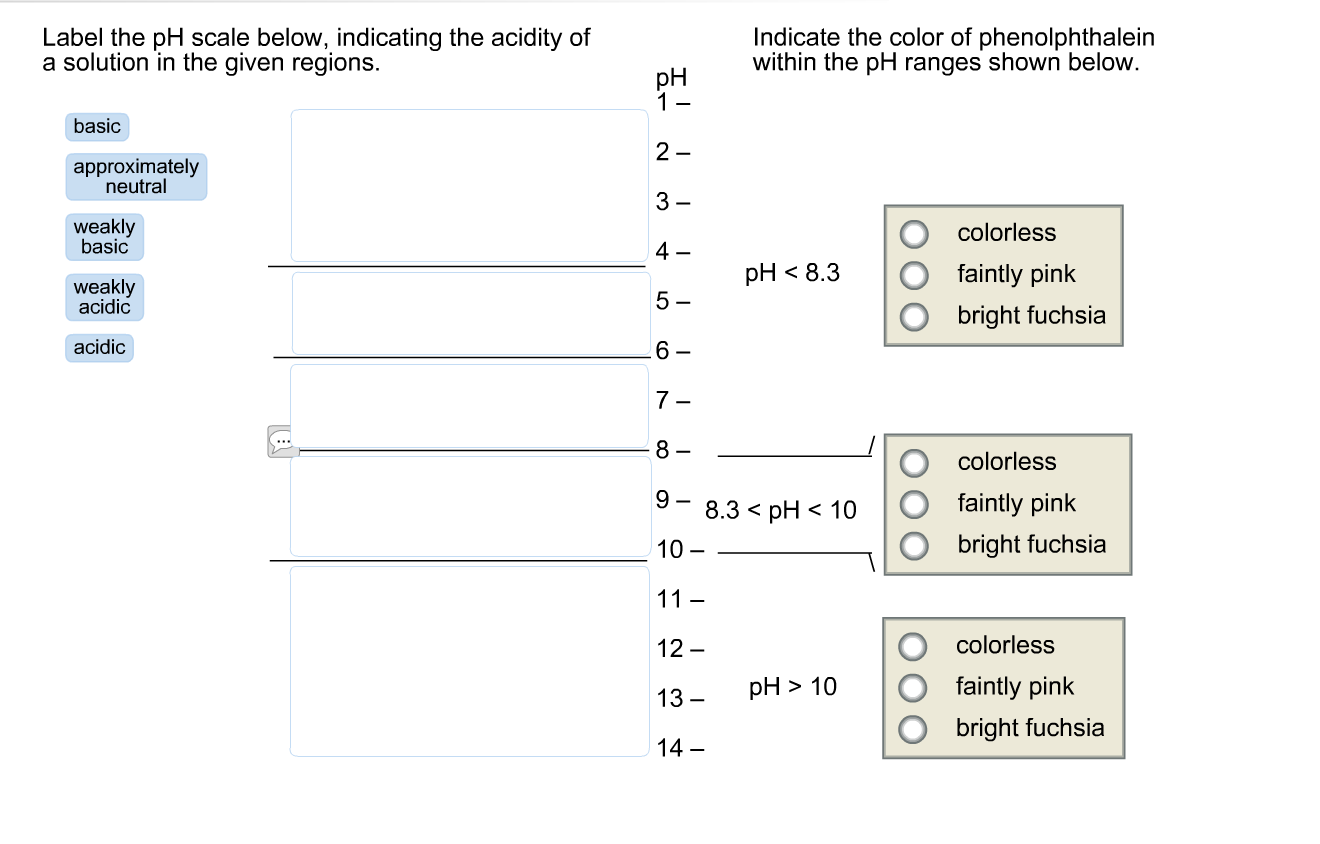Select faintly pink for pH > 10

tap(911, 687)
